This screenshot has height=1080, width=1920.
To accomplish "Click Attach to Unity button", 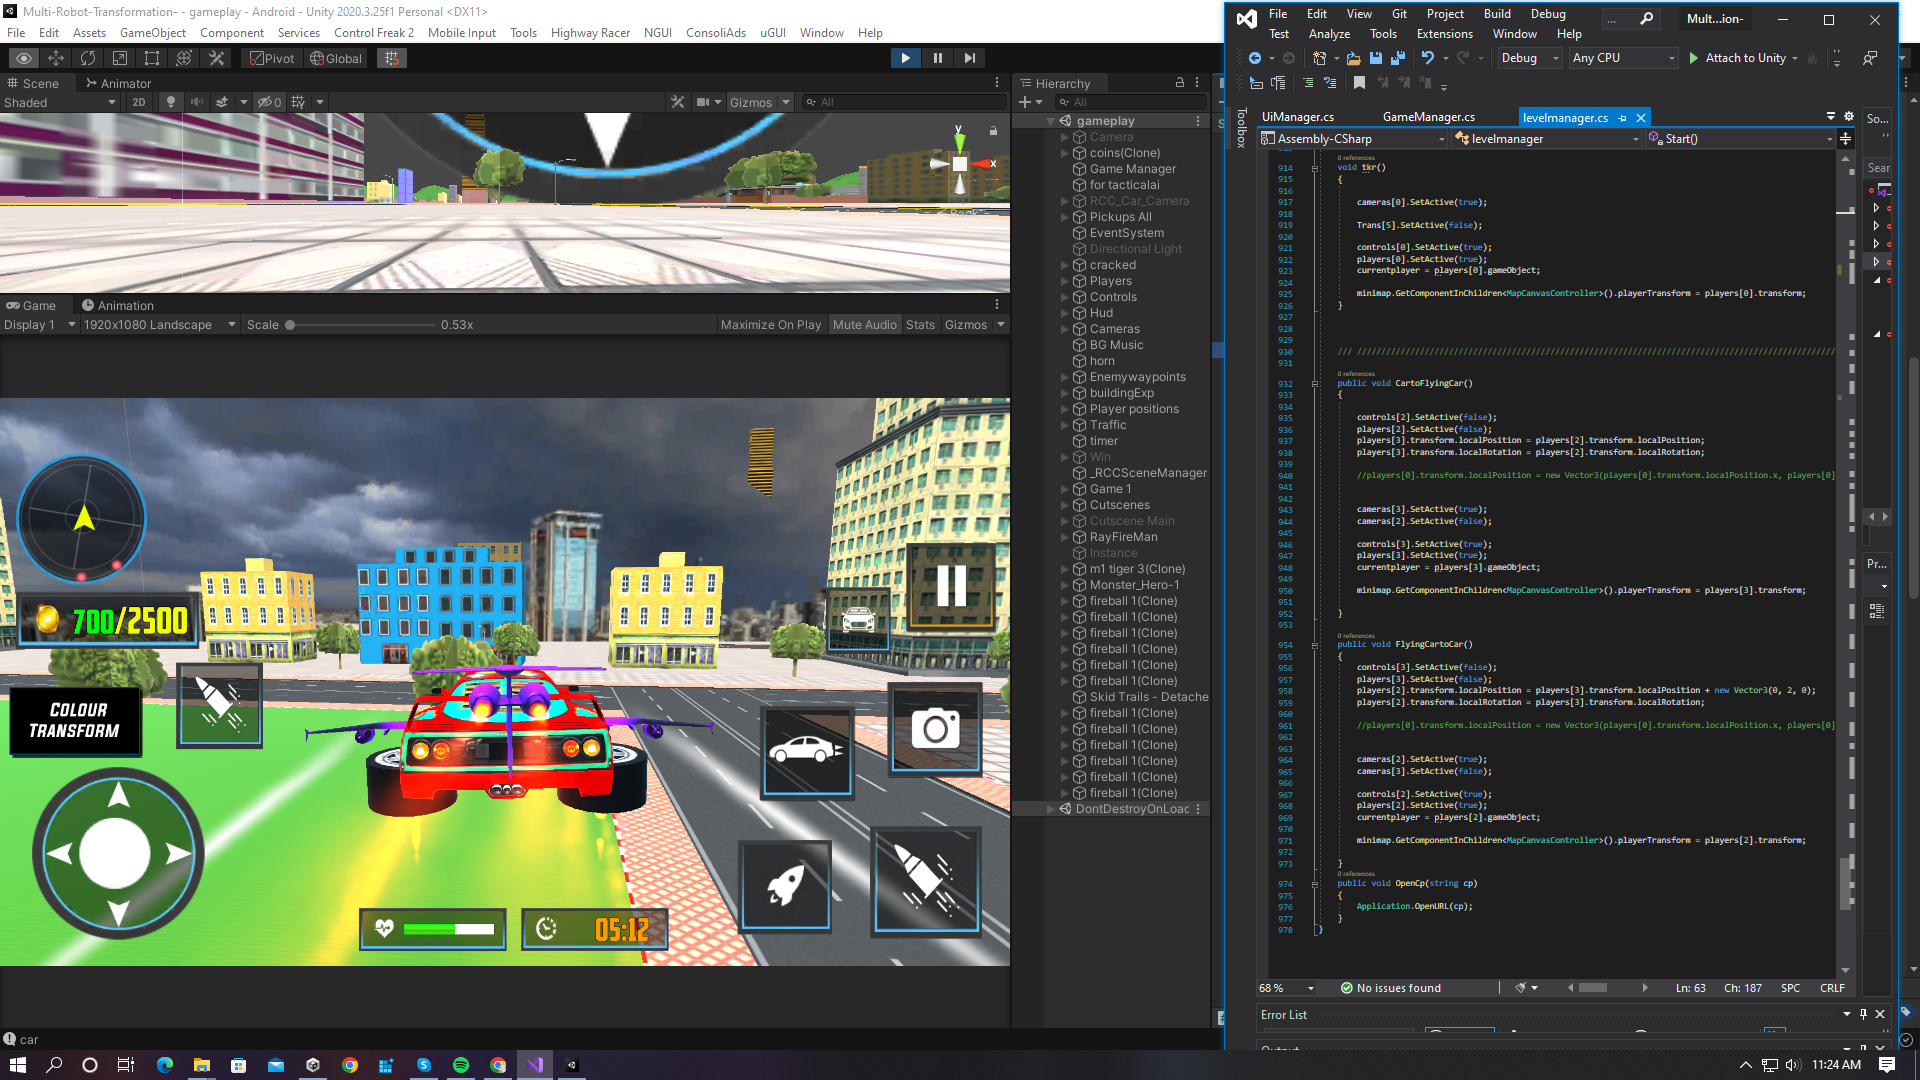I will (x=1744, y=58).
